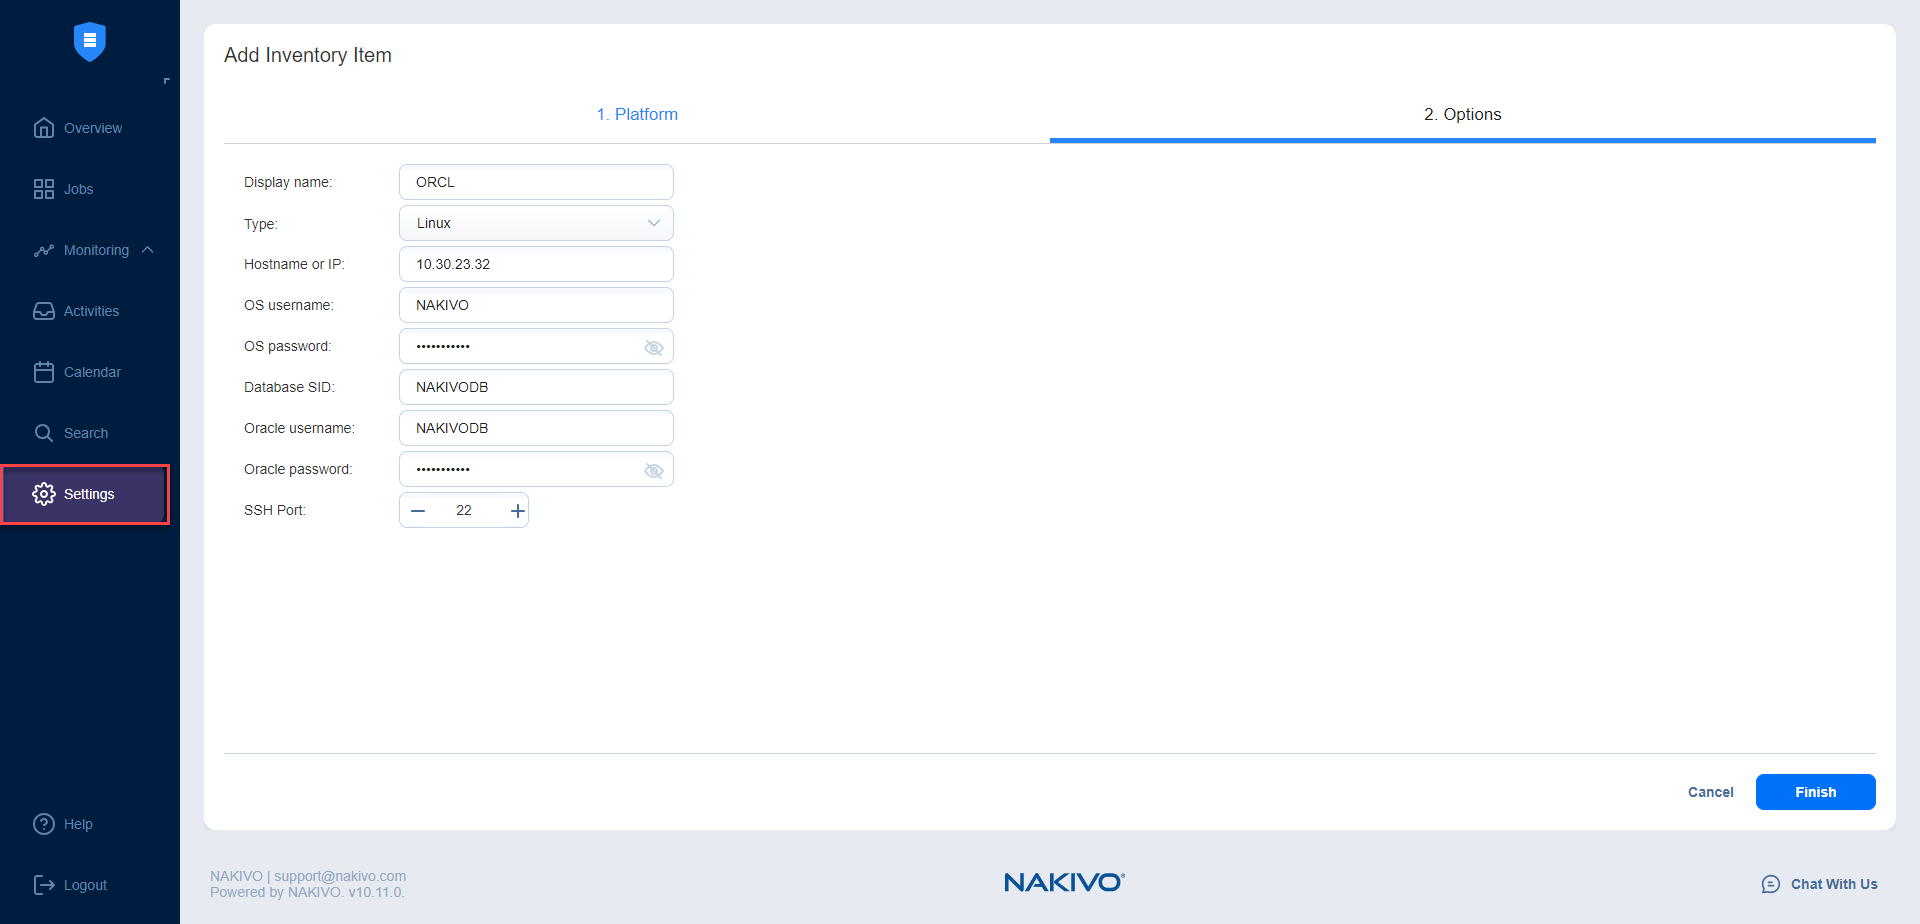Open the Activities inbox icon

pos(44,311)
